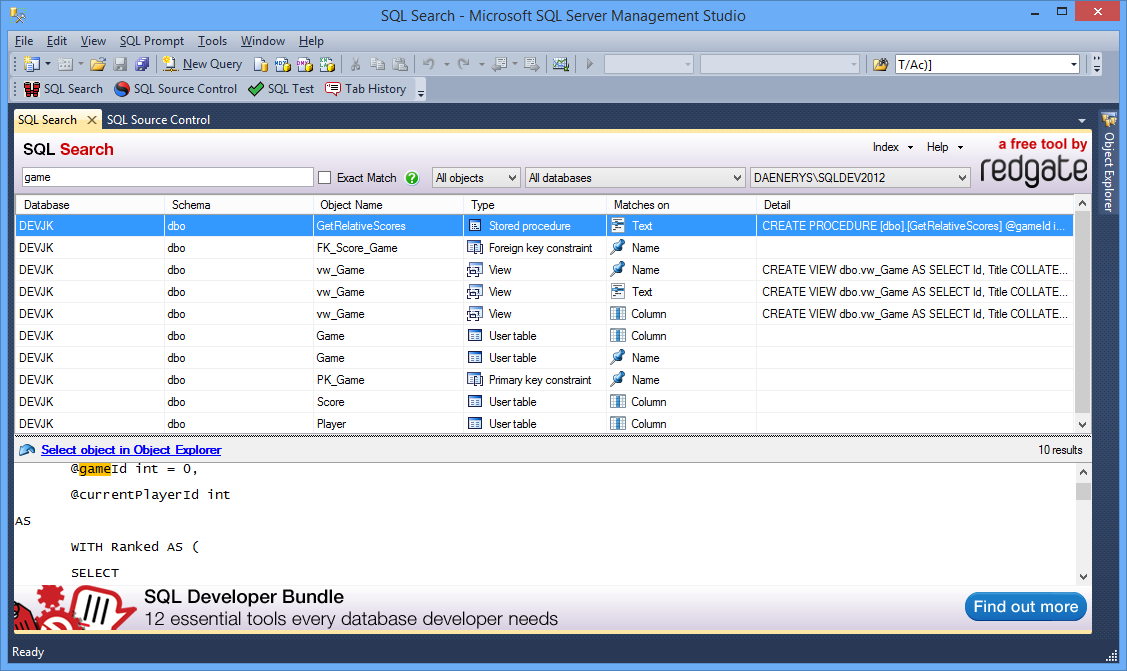Click the Open File folder icon
Screen dimensions: 1127x671
pyautogui.click(x=98, y=65)
